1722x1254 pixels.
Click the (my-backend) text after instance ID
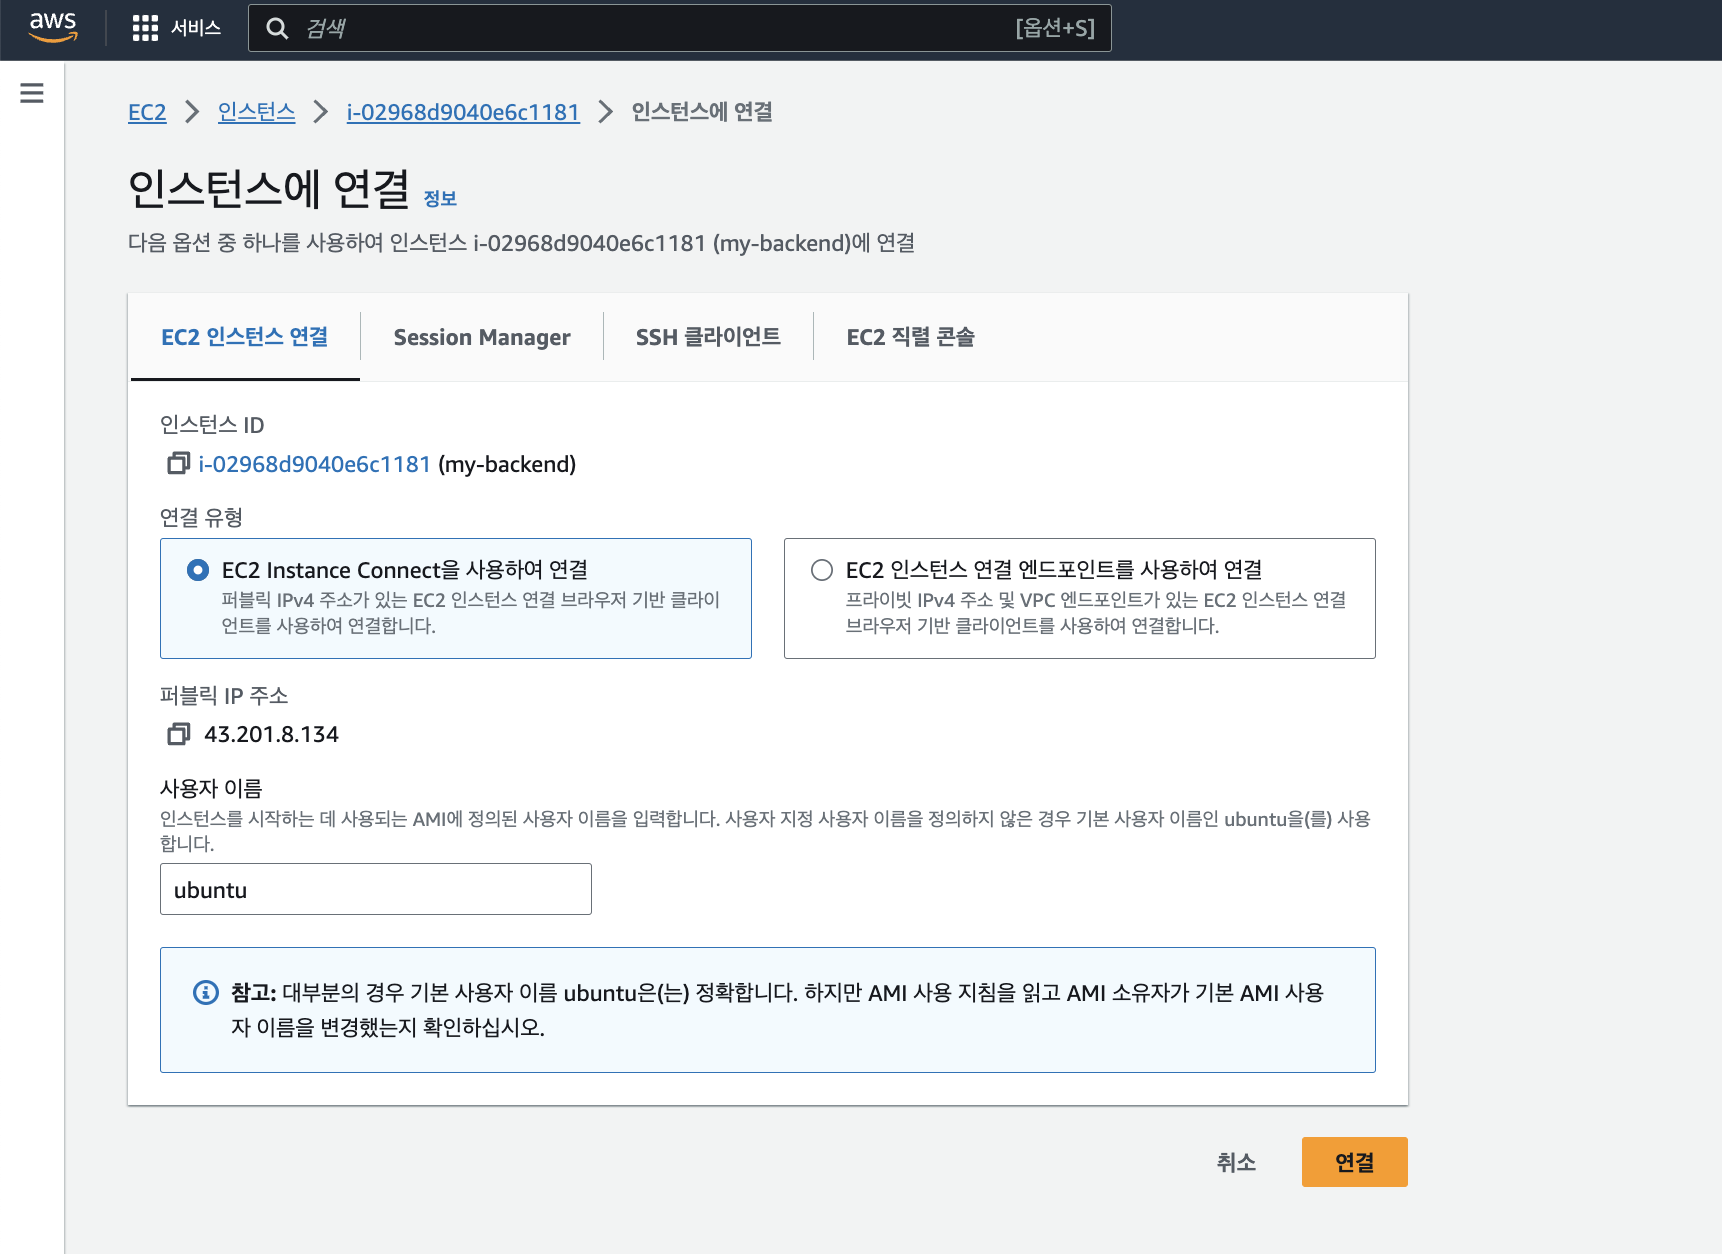click(507, 464)
